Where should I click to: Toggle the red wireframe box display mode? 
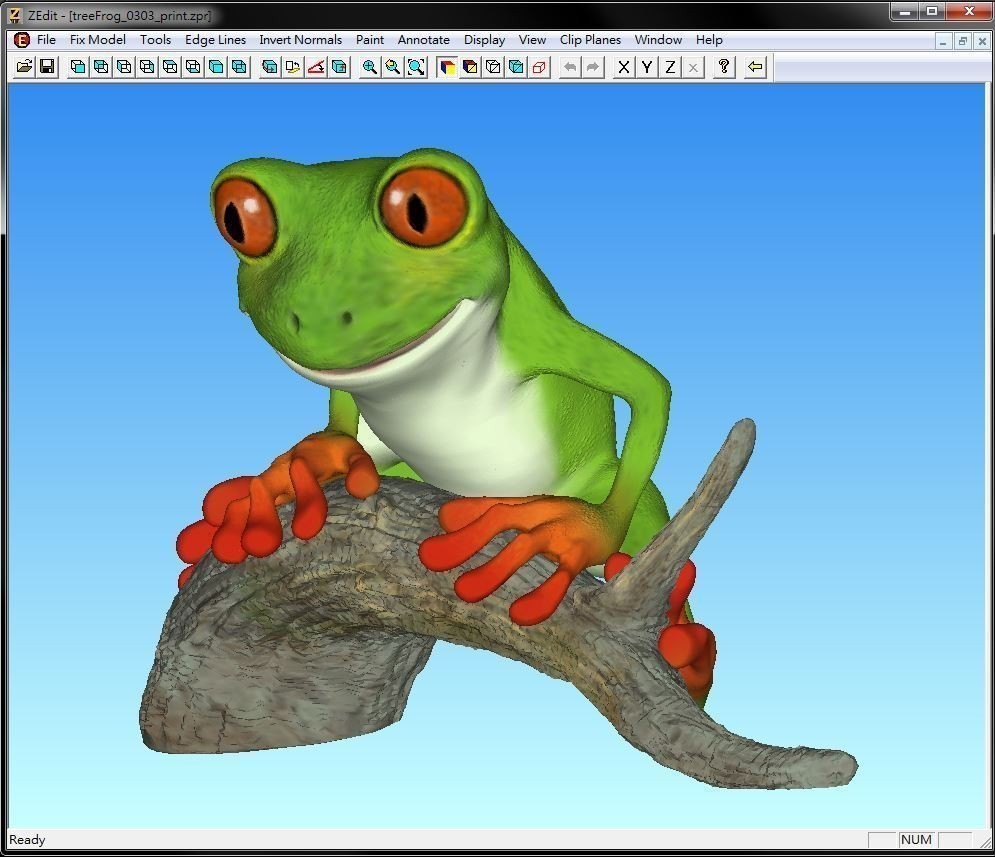540,67
